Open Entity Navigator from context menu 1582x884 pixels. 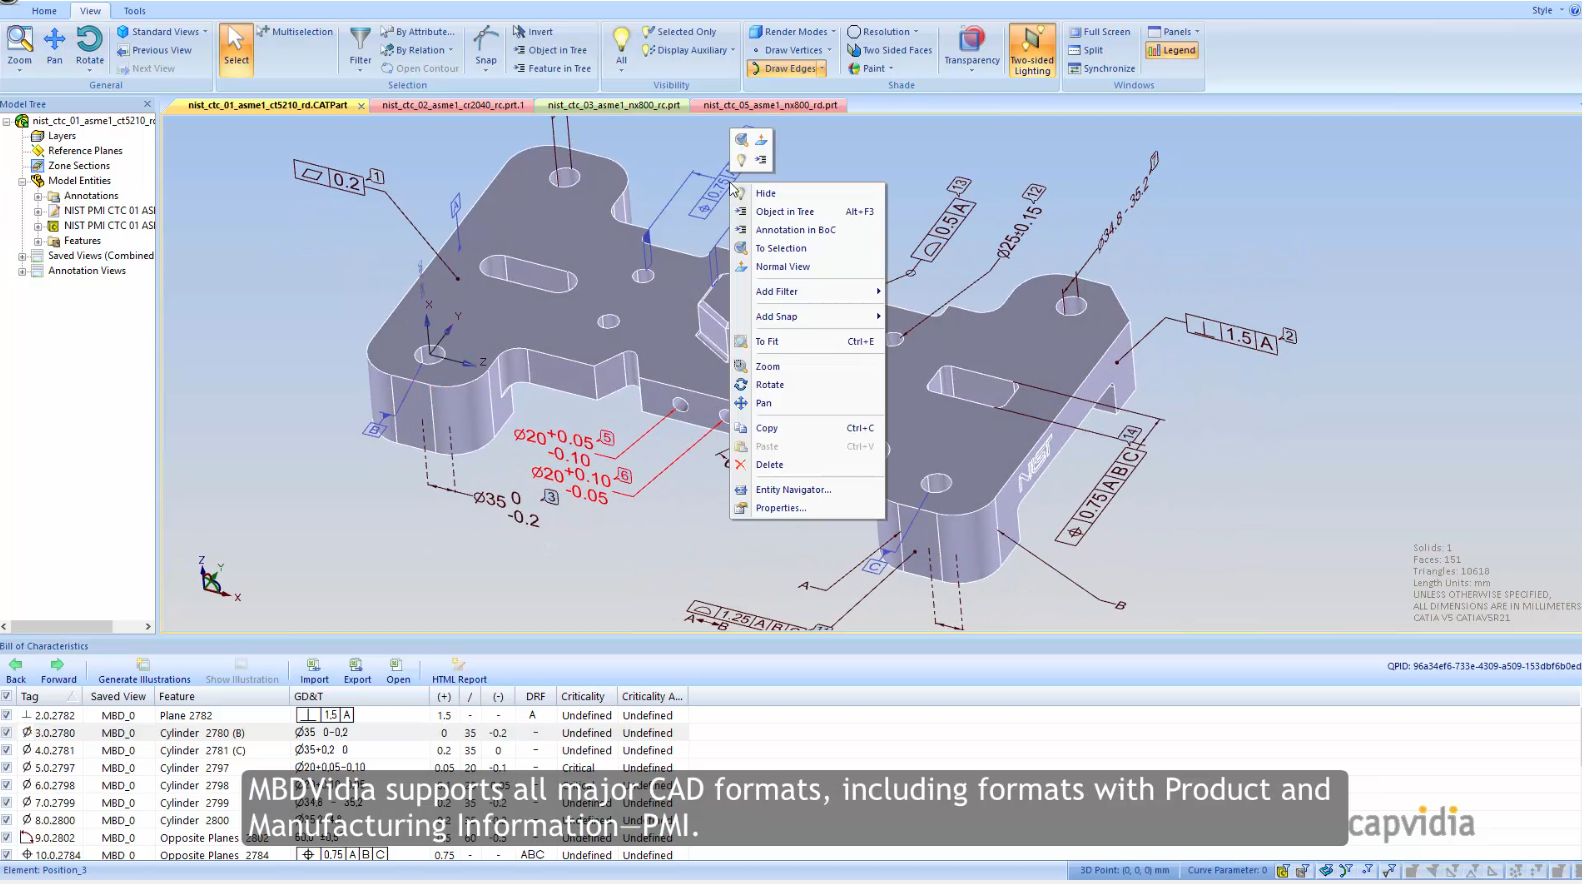[x=808, y=490]
